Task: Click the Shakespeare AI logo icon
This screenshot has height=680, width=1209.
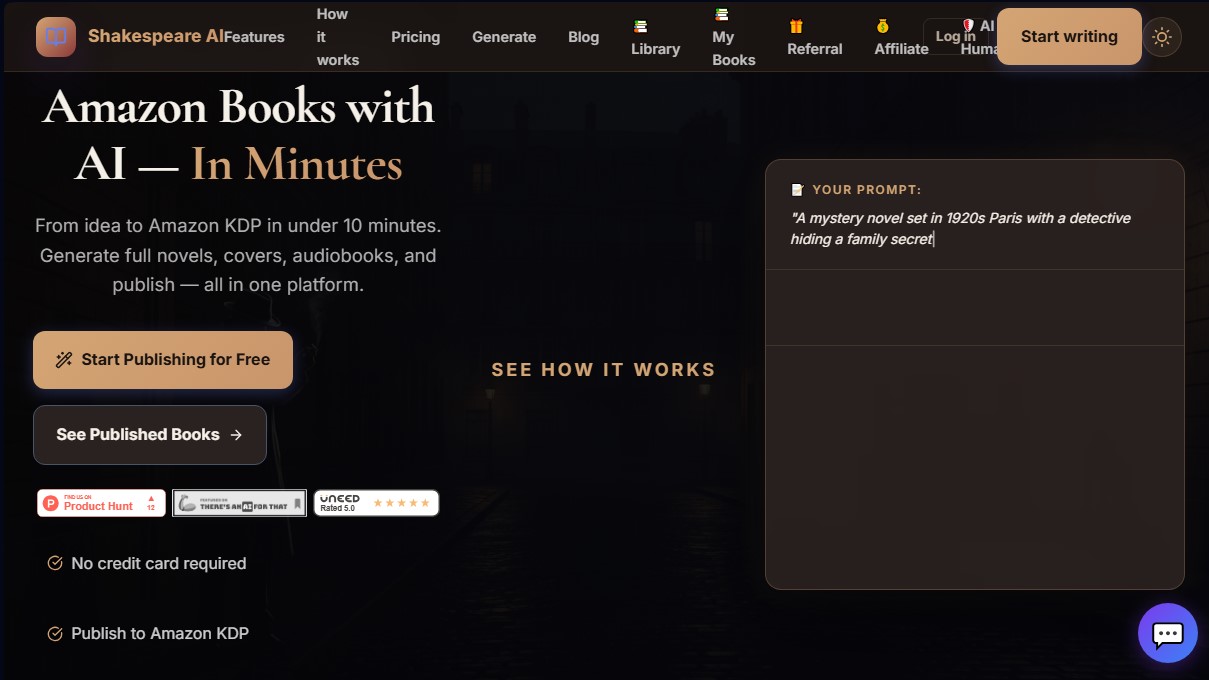Action: click(56, 37)
